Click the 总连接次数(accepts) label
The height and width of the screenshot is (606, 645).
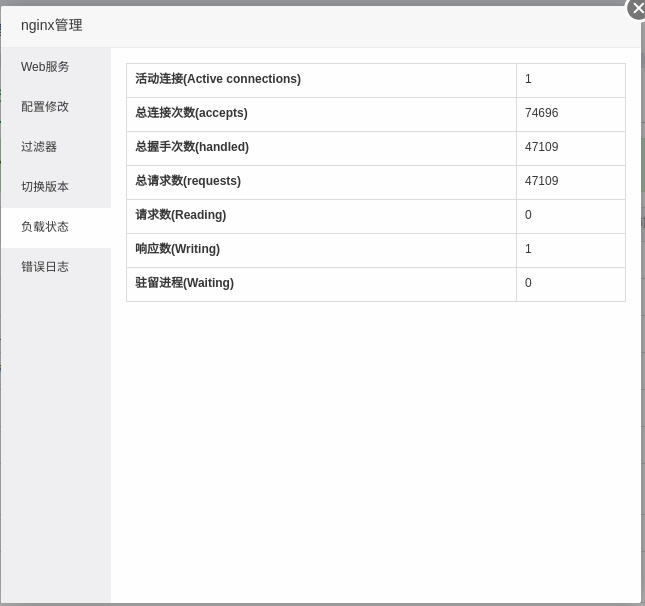point(191,113)
